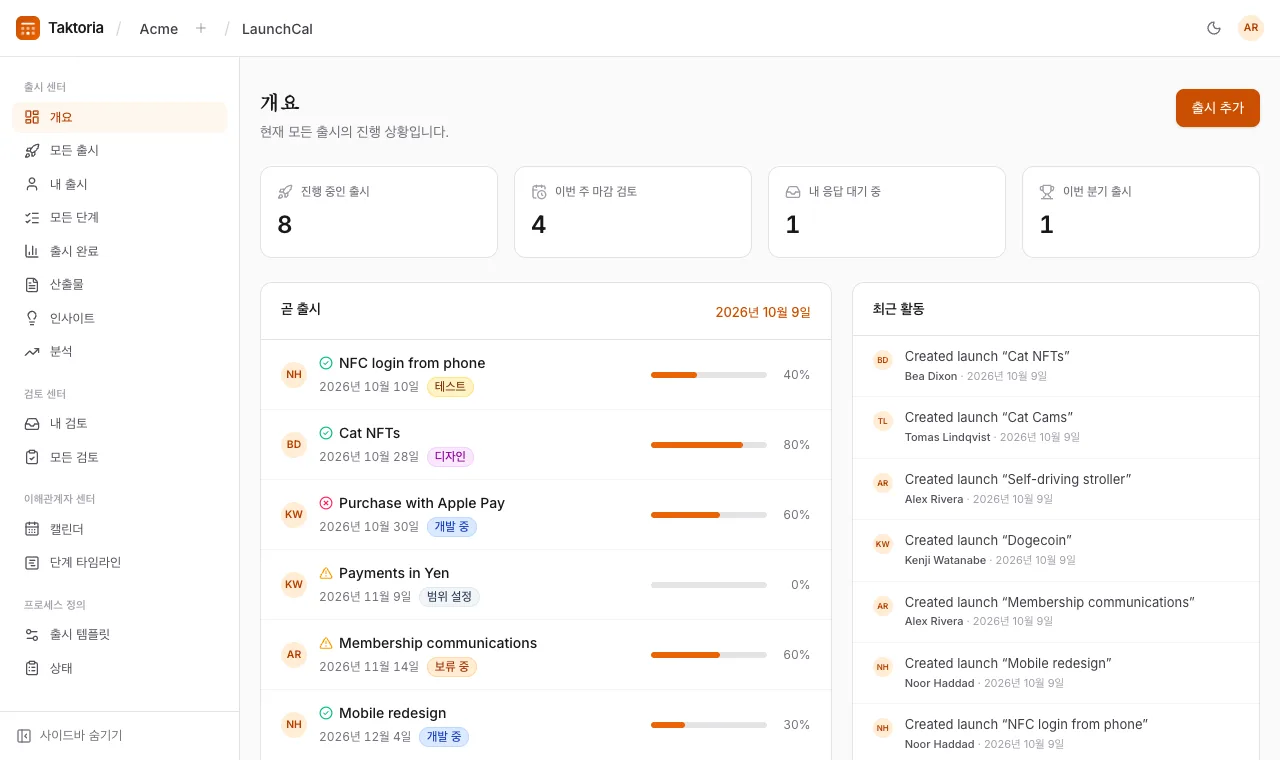Click warning icon for Membership communications
The width and height of the screenshot is (1280, 760).
click(x=326, y=643)
